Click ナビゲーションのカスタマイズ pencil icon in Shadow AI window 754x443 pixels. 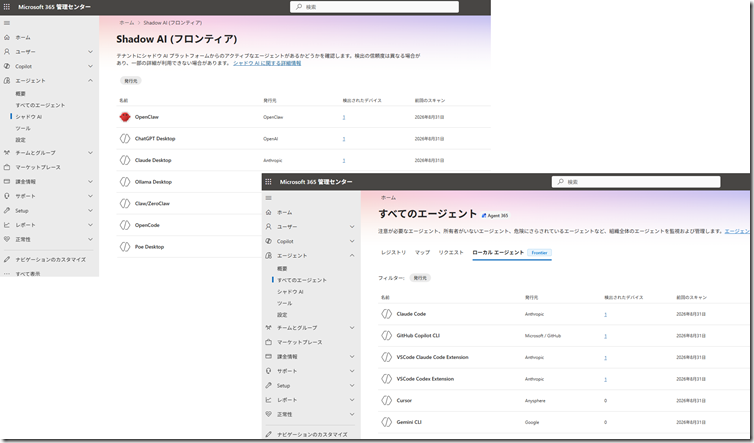[x=7, y=259]
